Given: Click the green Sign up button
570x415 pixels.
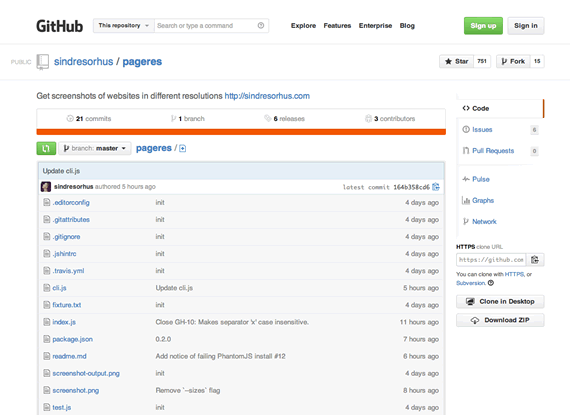Looking at the screenshot, I should tap(483, 26).
